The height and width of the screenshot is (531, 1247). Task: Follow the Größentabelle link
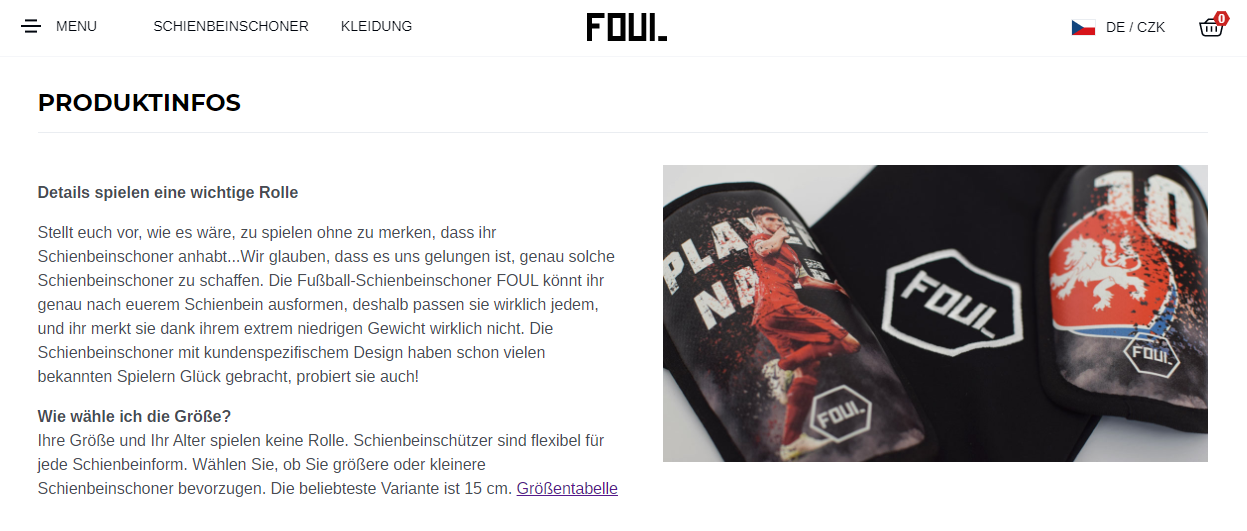pyautogui.click(x=567, y=489)
